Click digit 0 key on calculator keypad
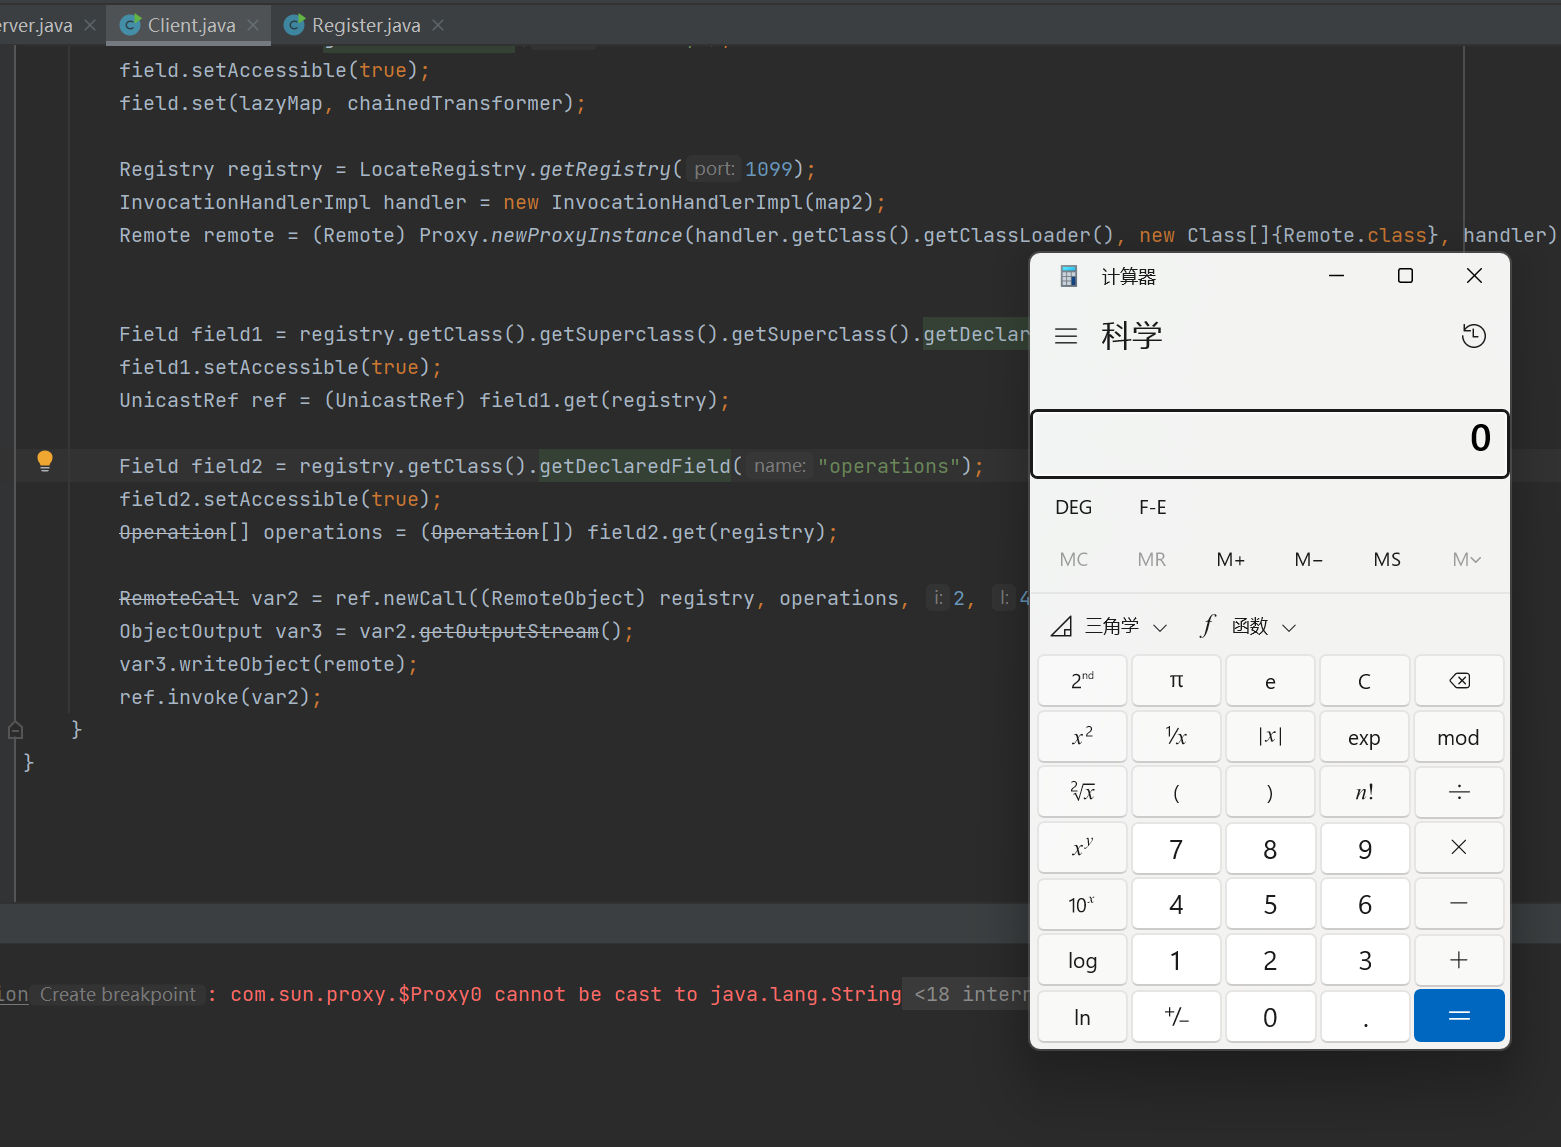This screenshot has height=1147, width=1561. (x=1270, y=1017)
